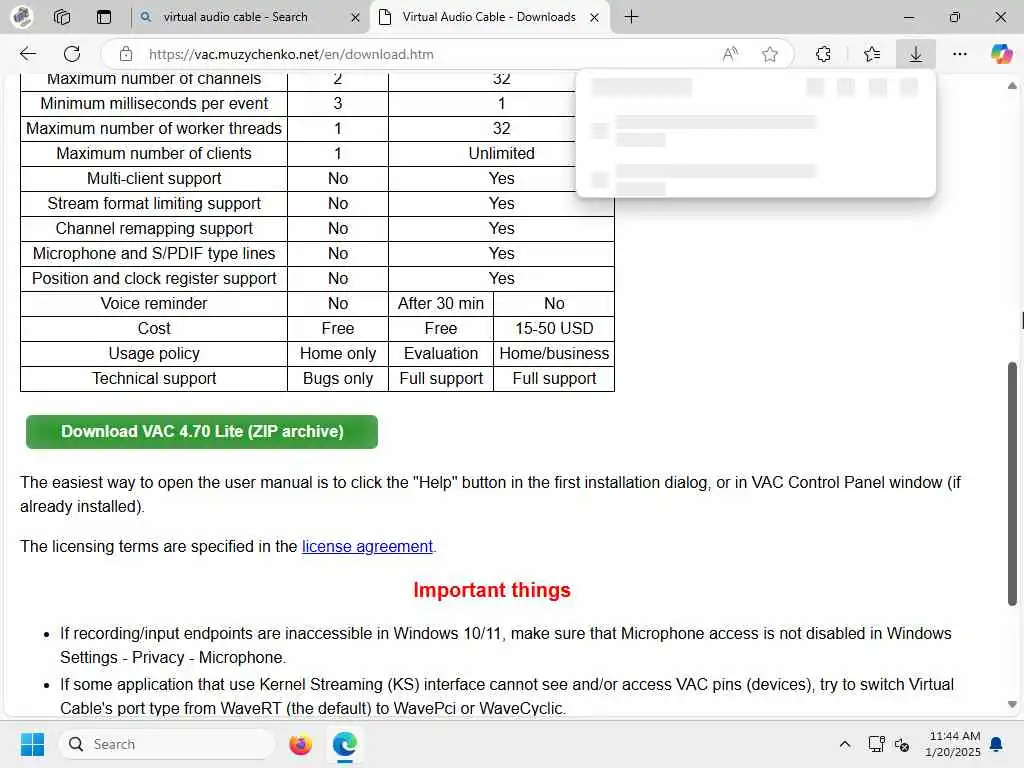Open the Extensions puzzle icon
Image resolution: width=1024 pixels, height=768 pixels.
click(824, 54)
